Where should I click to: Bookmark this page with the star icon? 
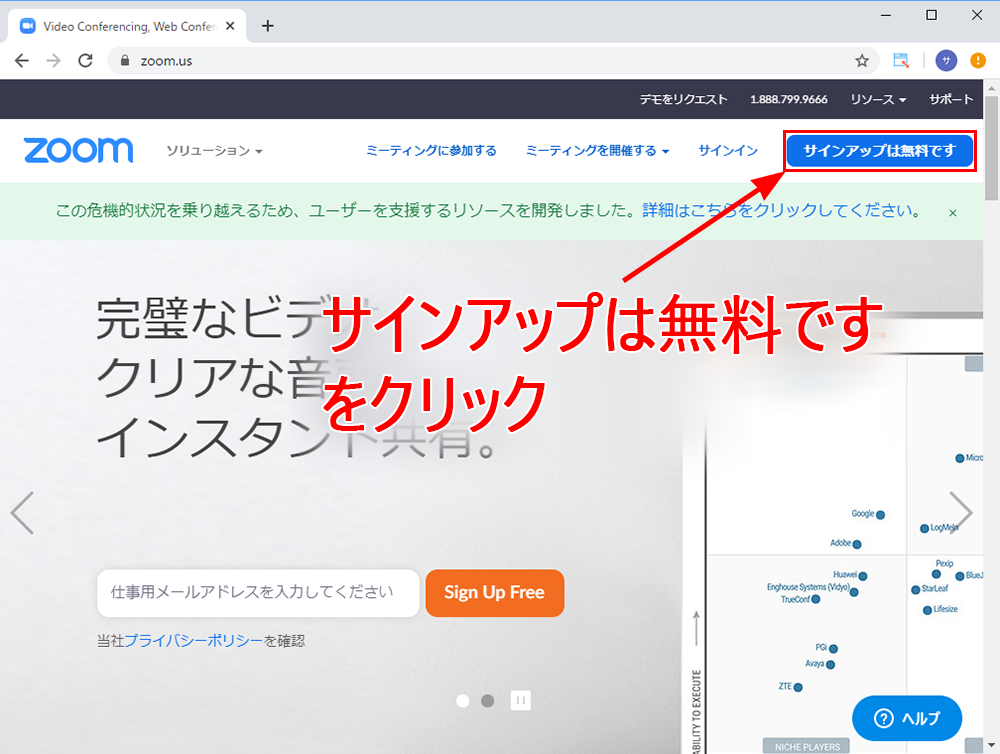[862, 61]
